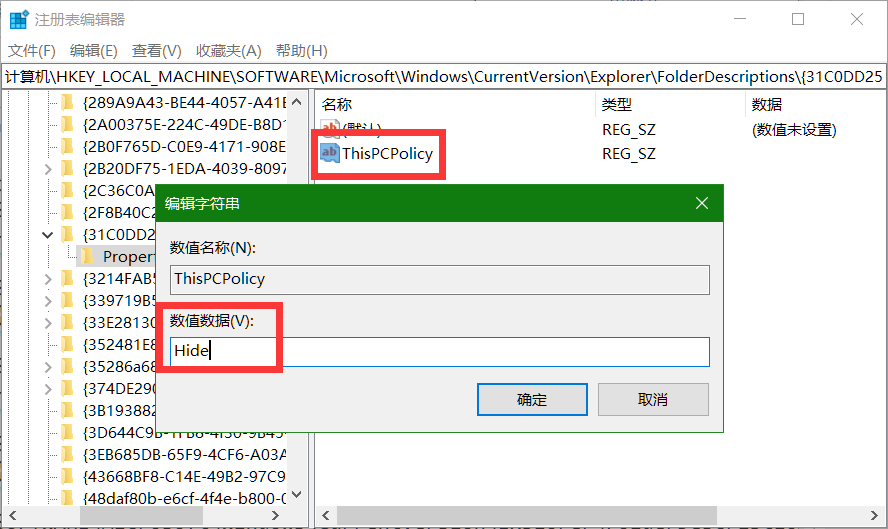
Task: Click the registry path address bar
Action: [x=444, y=76]
